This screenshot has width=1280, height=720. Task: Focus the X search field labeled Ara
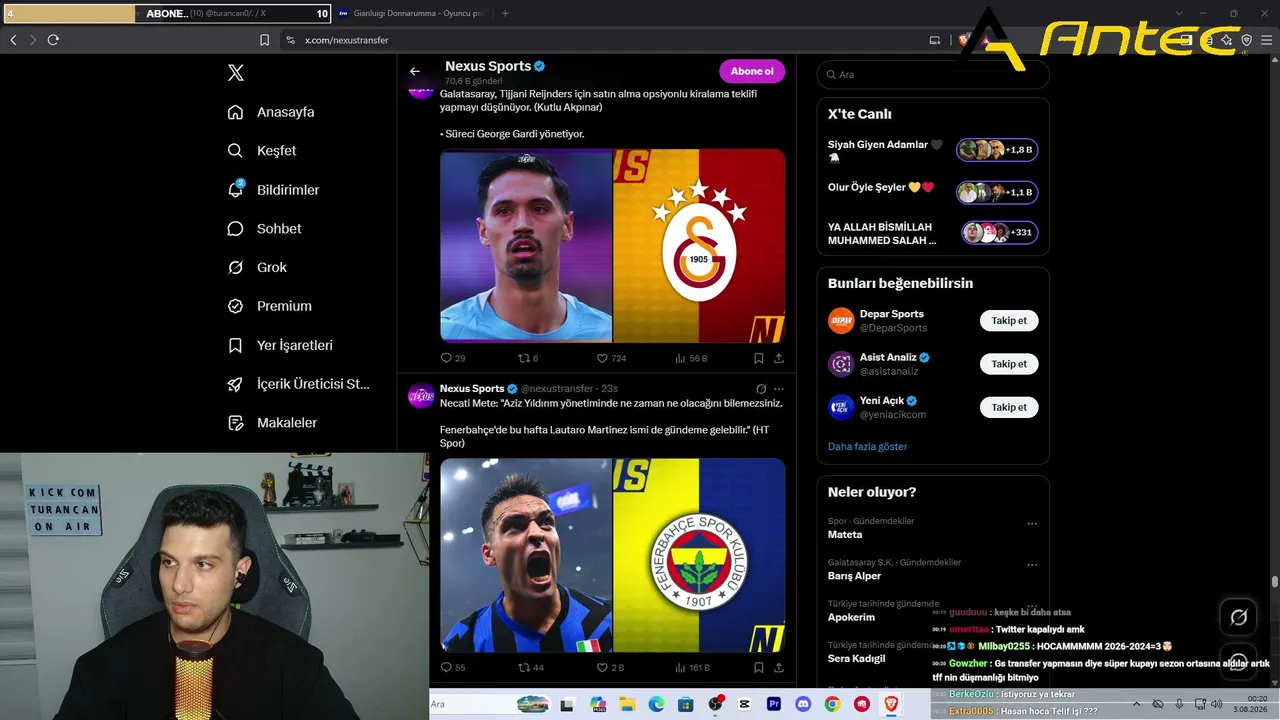pyautogui.click(x=933, y=75)
